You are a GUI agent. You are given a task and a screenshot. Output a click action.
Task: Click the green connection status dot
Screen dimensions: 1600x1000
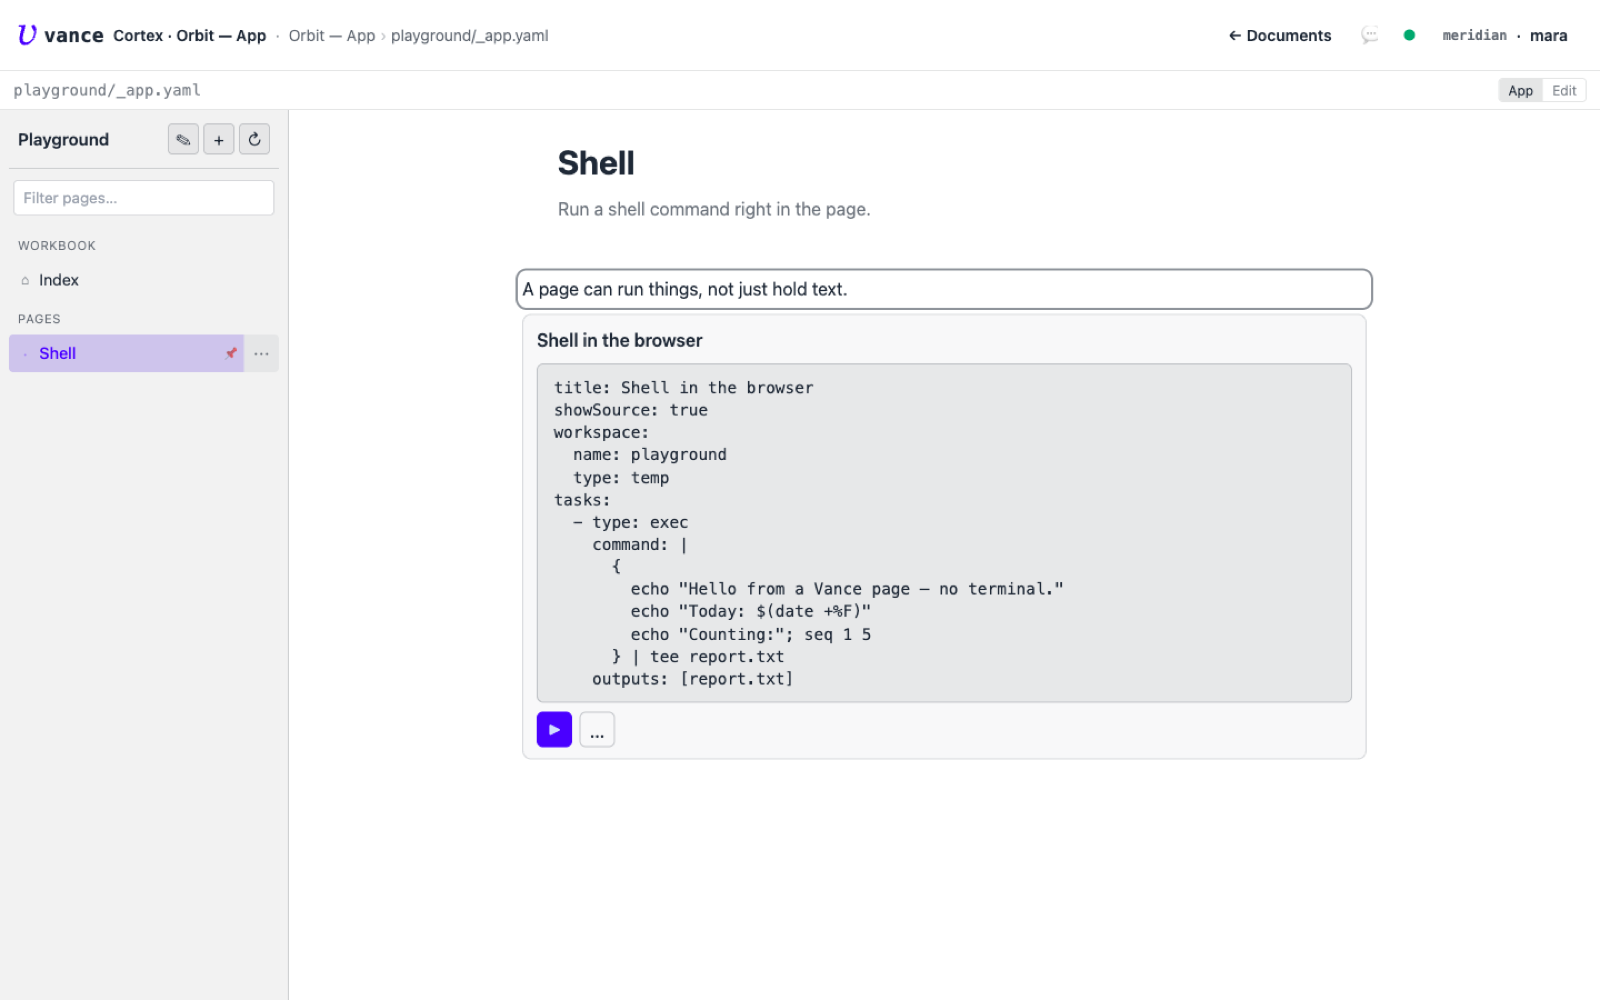[1409, 35]
